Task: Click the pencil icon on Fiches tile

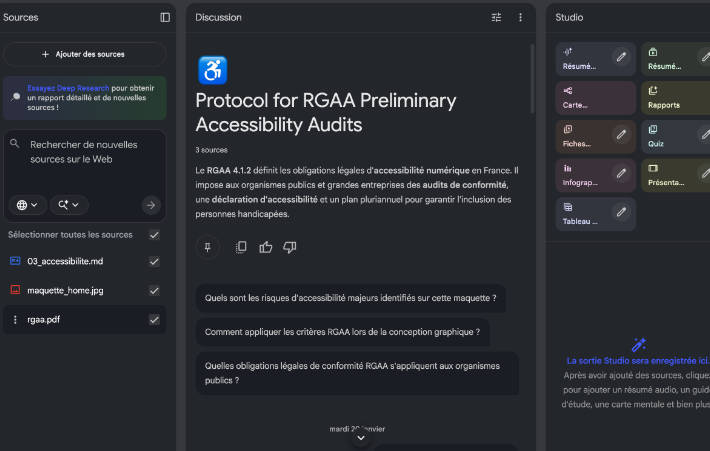Action: (x=621, y=136)
